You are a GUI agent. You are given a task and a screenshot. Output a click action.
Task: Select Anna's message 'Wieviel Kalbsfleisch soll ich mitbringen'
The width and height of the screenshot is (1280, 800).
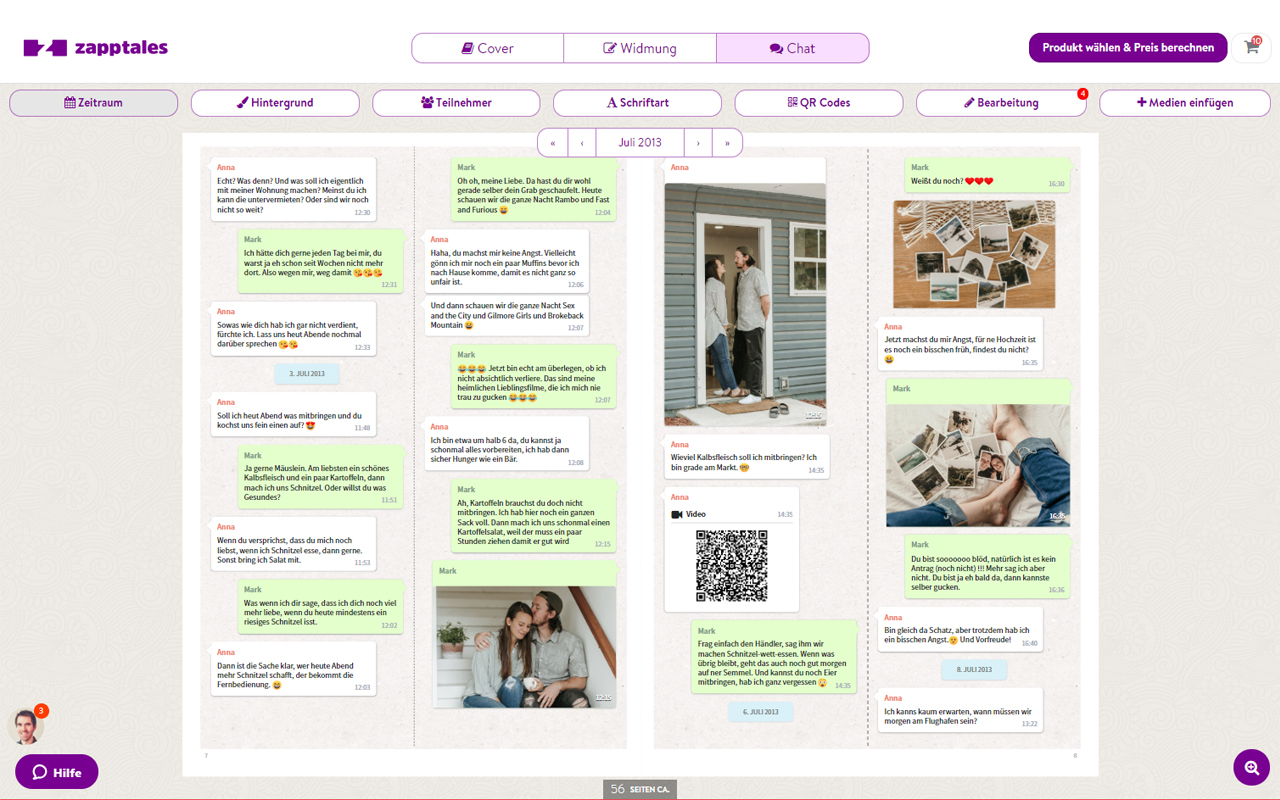click(x=747, y=456)
